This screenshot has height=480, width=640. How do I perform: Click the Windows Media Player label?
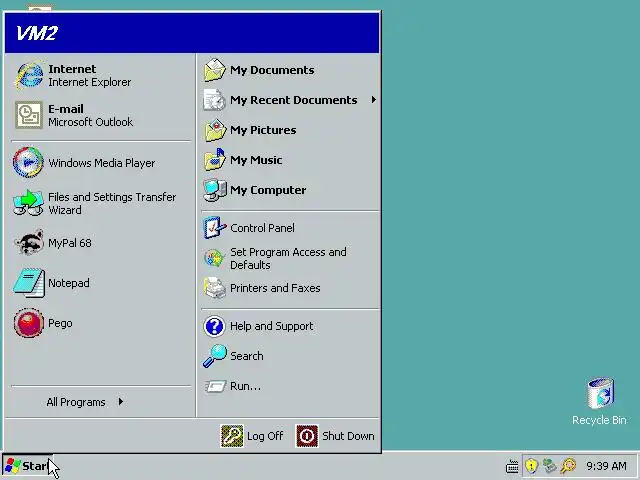coord(102,163)
